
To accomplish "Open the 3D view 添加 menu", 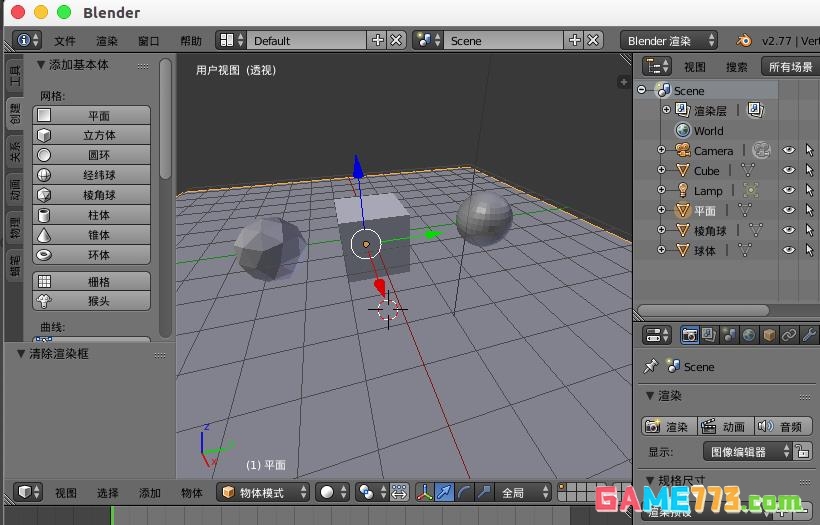I will [x=150, y=493].
